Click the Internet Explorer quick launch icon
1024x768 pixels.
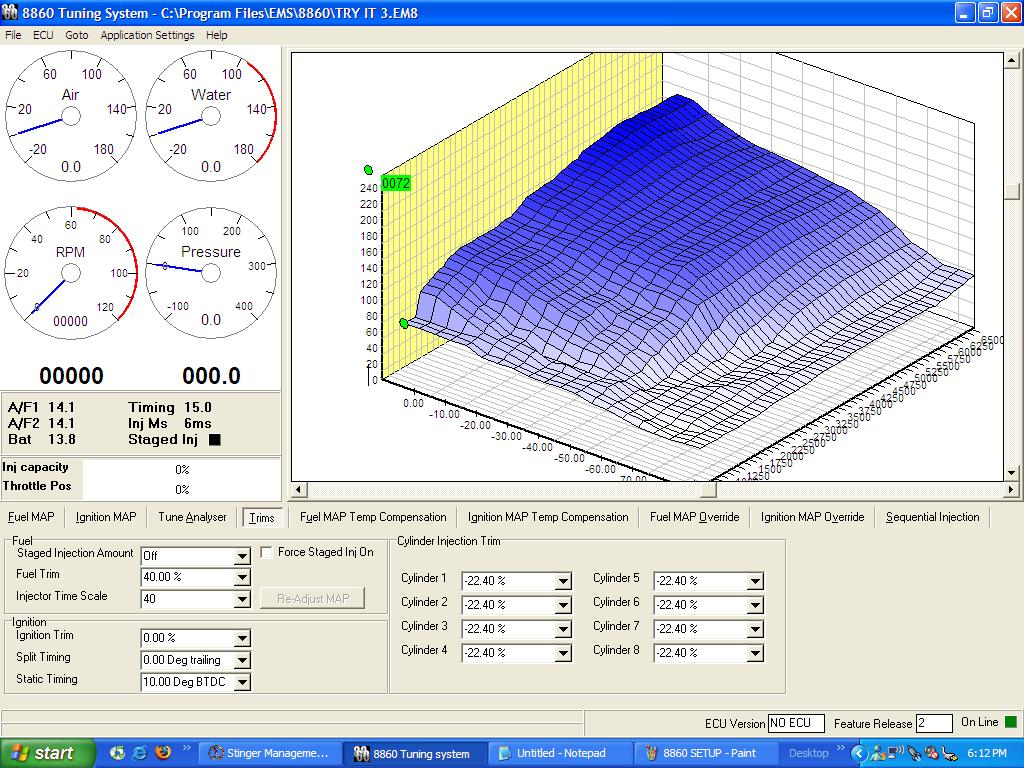point(140,753)
